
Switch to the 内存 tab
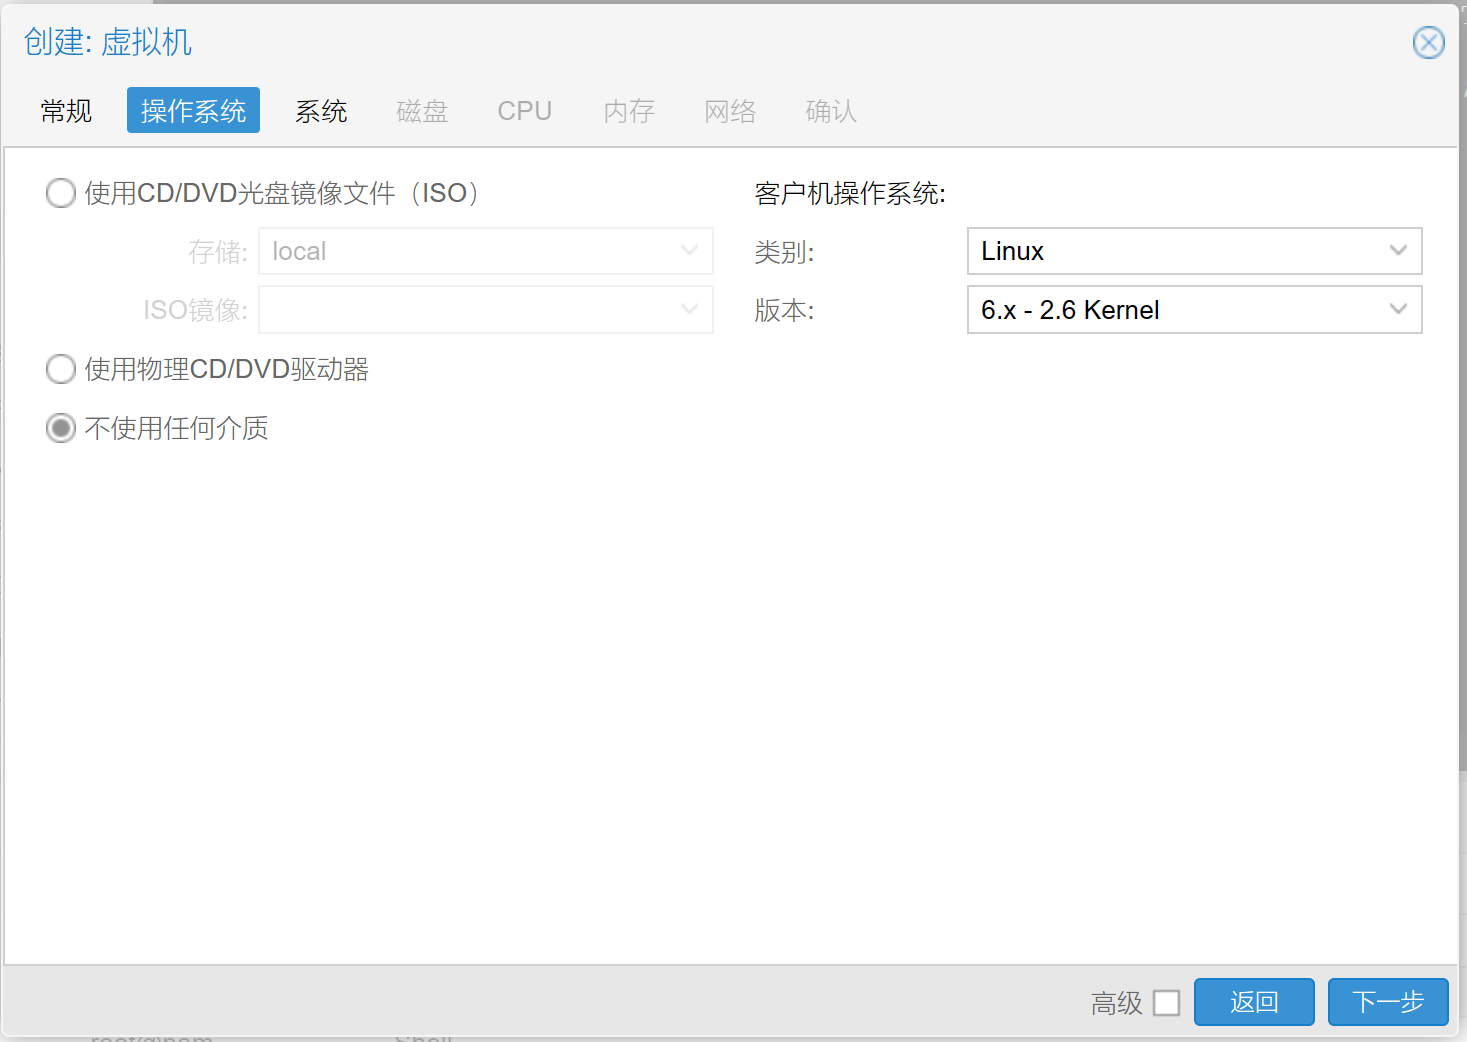click(629, 111)
